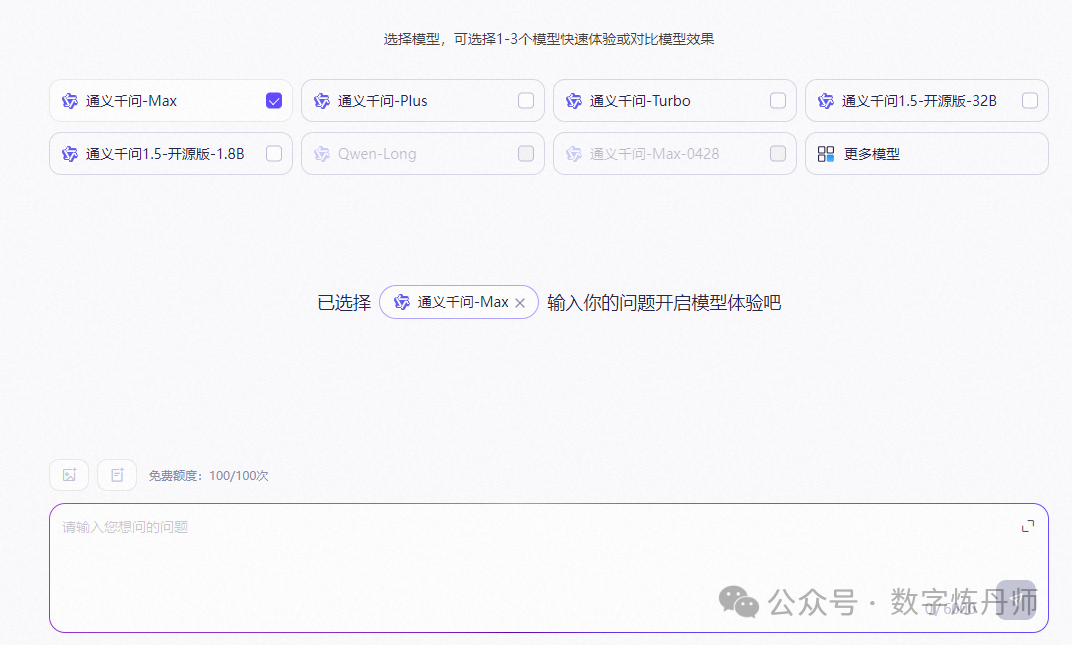Select the 通义千问-Turbo model label
The image size is (1072, 645).
[x=640, y=101]
